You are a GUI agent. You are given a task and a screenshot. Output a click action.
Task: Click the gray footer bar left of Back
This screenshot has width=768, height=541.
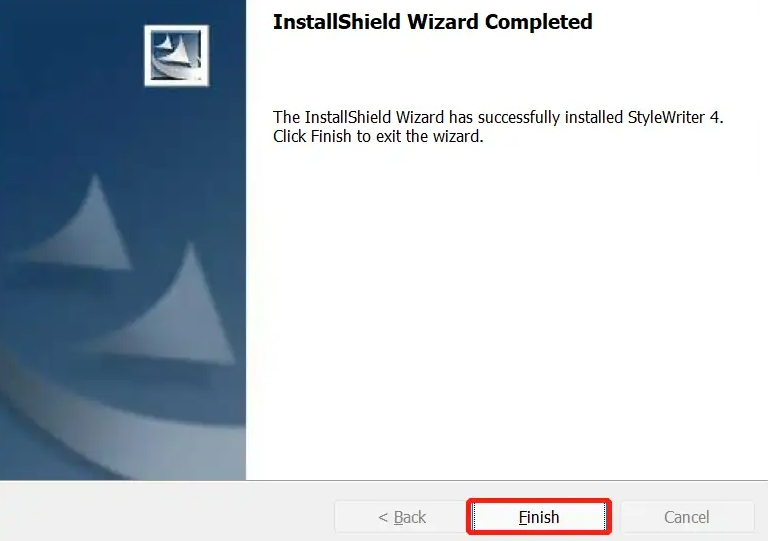pyautogui.click(x=167, y=512)
